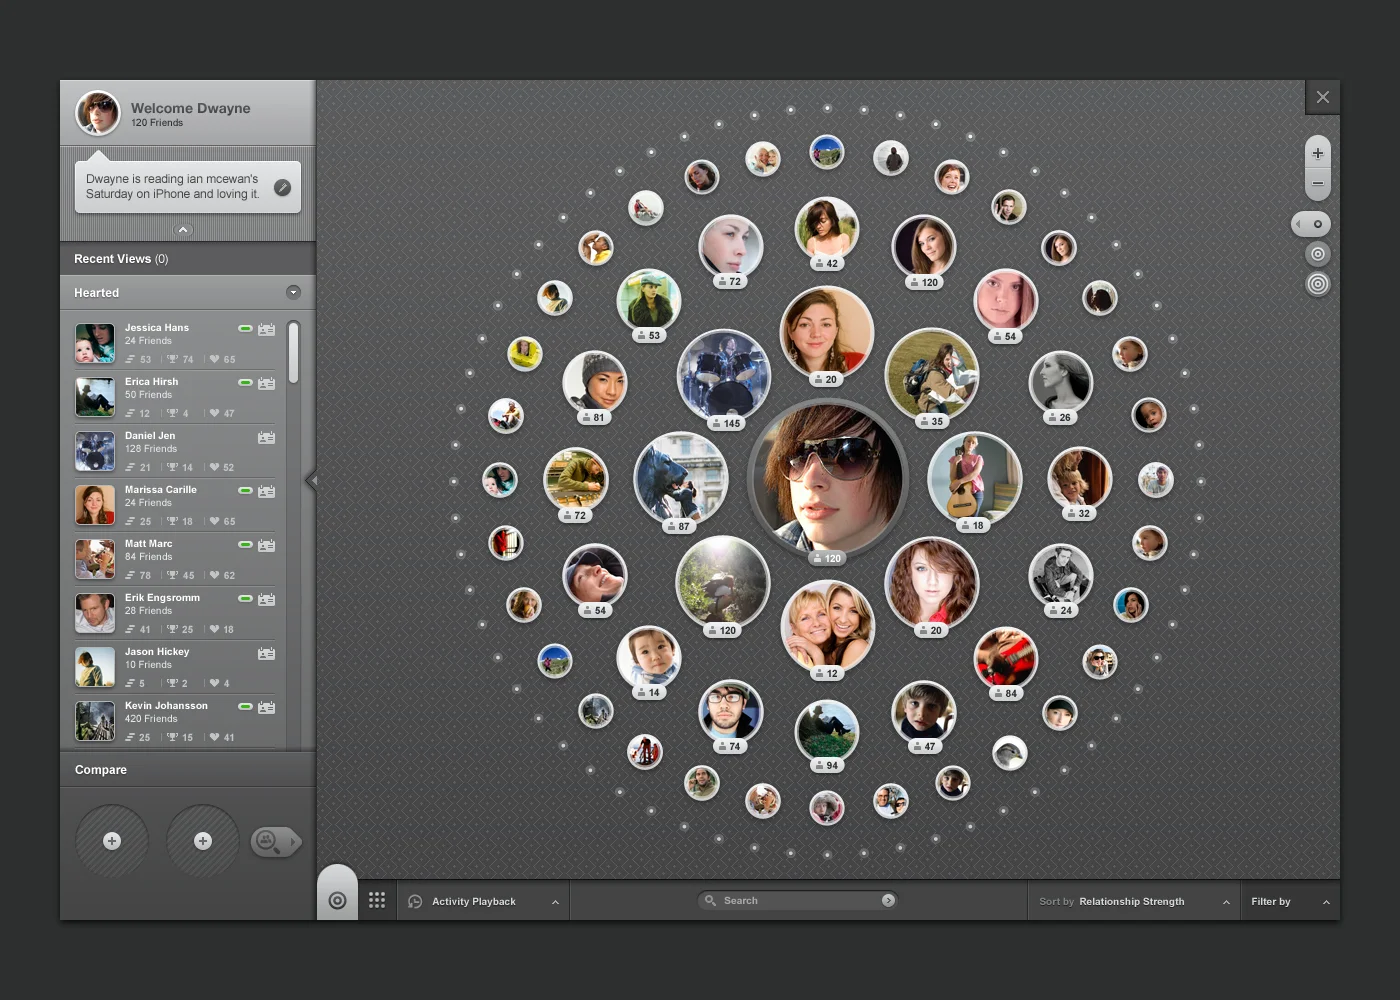
Task: Select Erik Engsromm in Hearted list
Action: 174,613
